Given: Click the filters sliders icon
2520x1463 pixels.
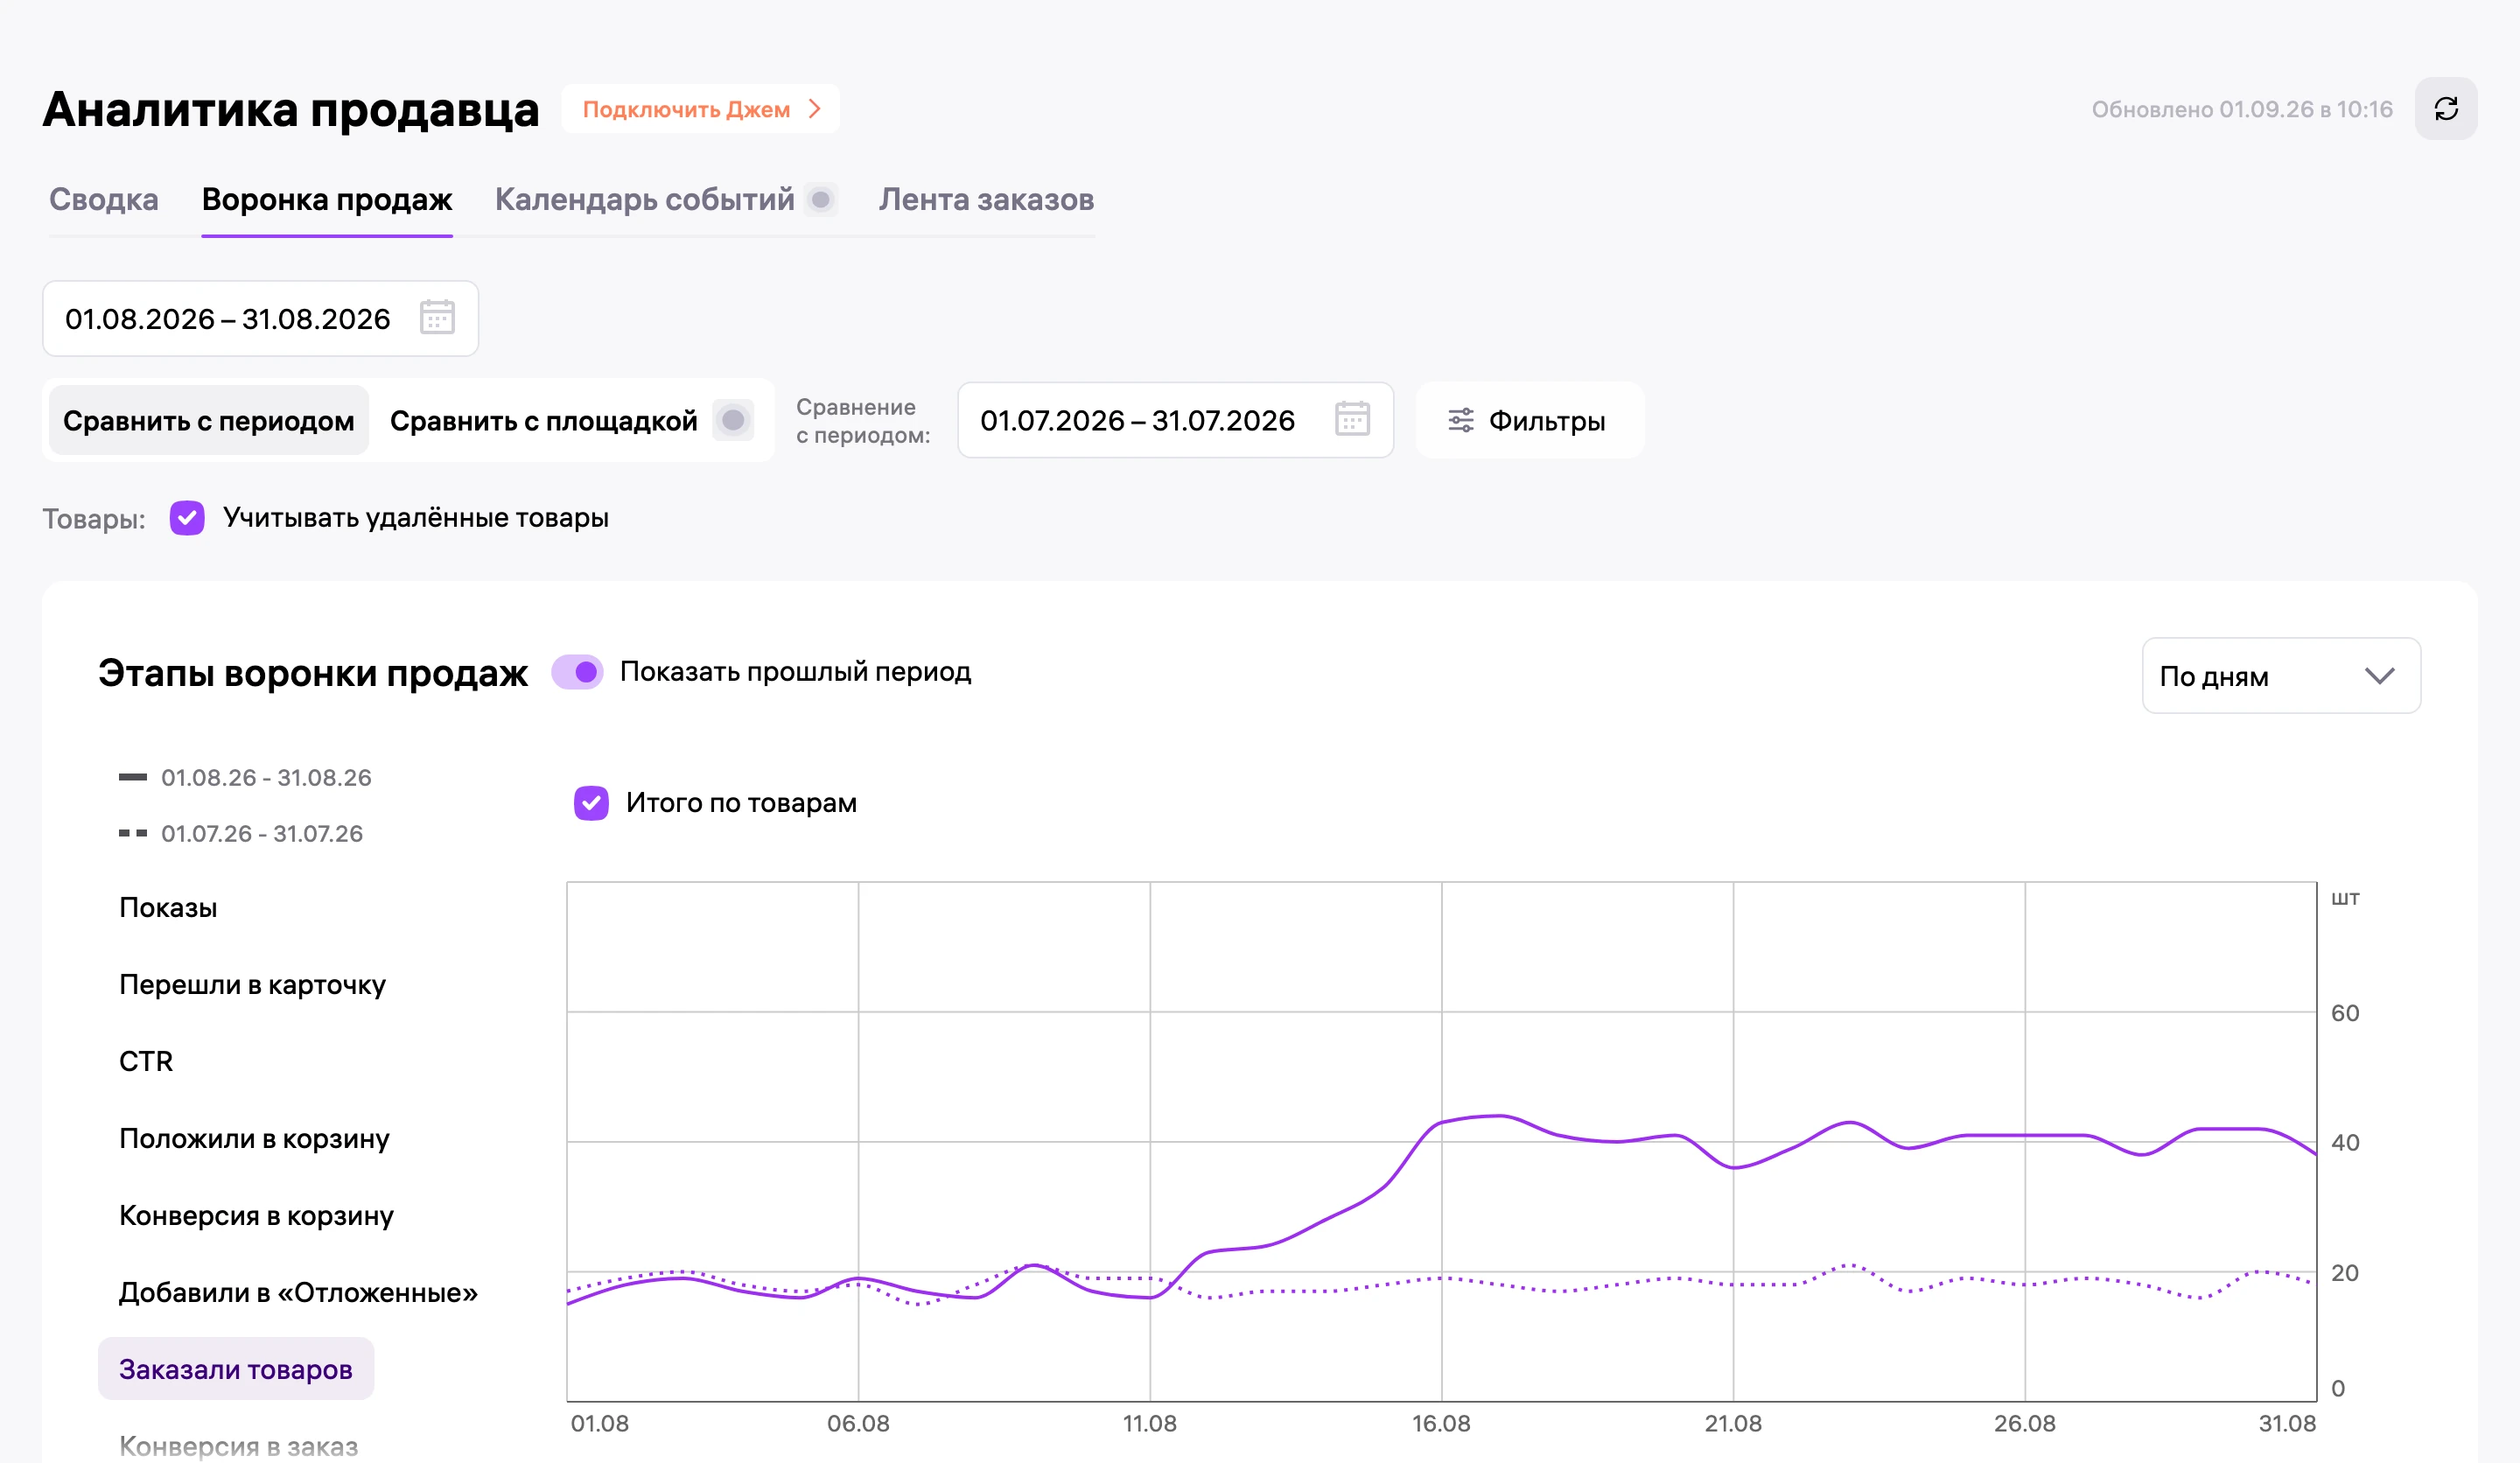Looking at the screenshot, I should (1461, 421).
